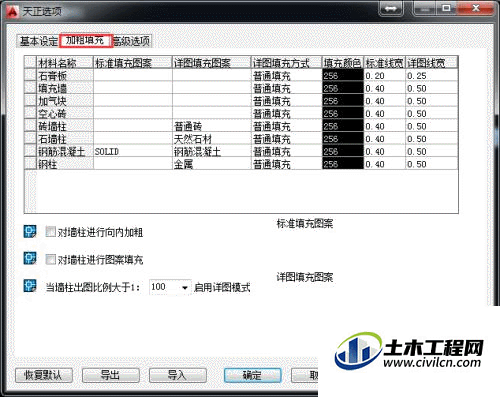The image size is (500, 397).
Task: Click the 导出 button
Action: 111,376
